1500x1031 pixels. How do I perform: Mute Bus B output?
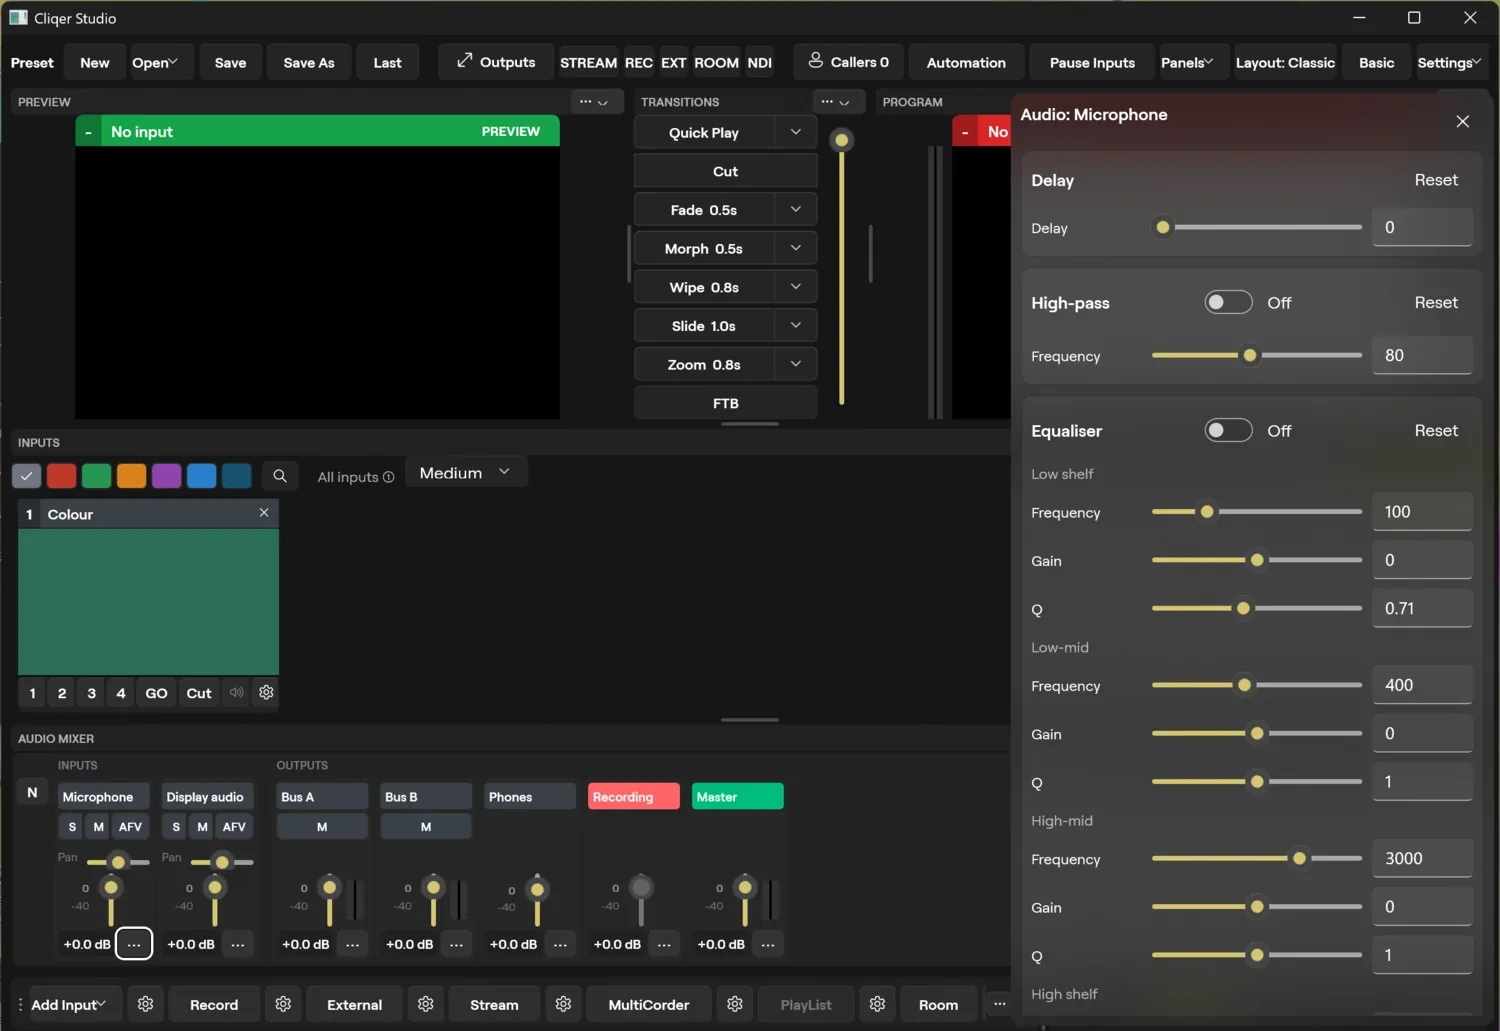coord(426,827)
